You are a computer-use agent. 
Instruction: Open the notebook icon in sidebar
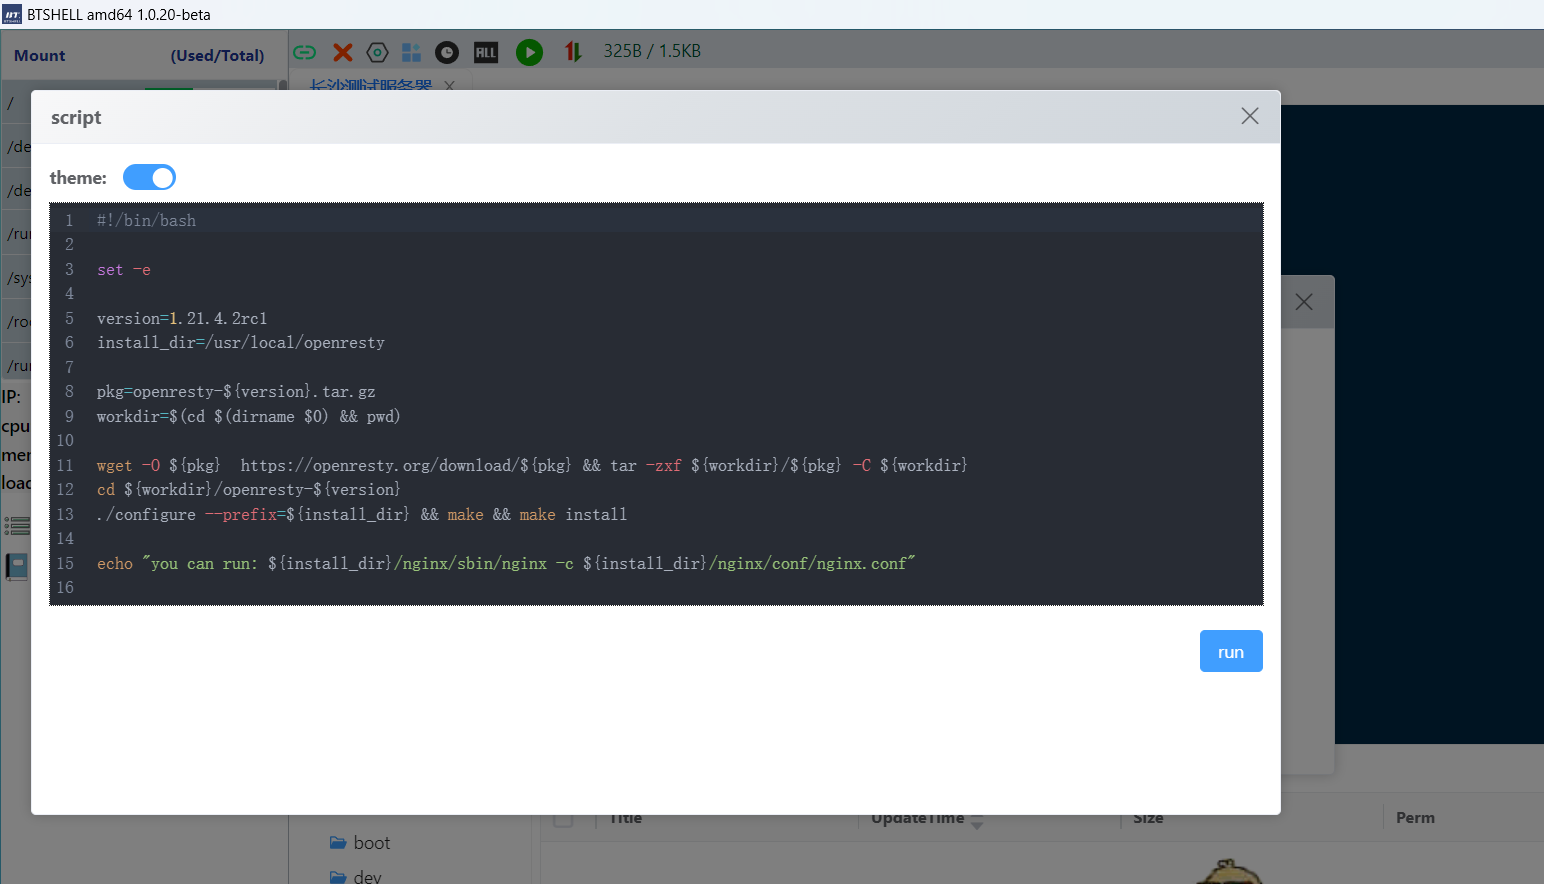17,567
